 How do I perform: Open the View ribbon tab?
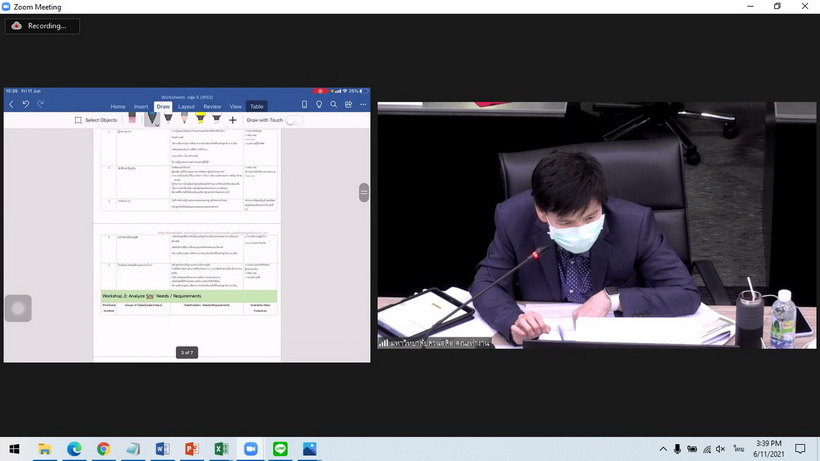pyautogui.click(x=235, y=106)
